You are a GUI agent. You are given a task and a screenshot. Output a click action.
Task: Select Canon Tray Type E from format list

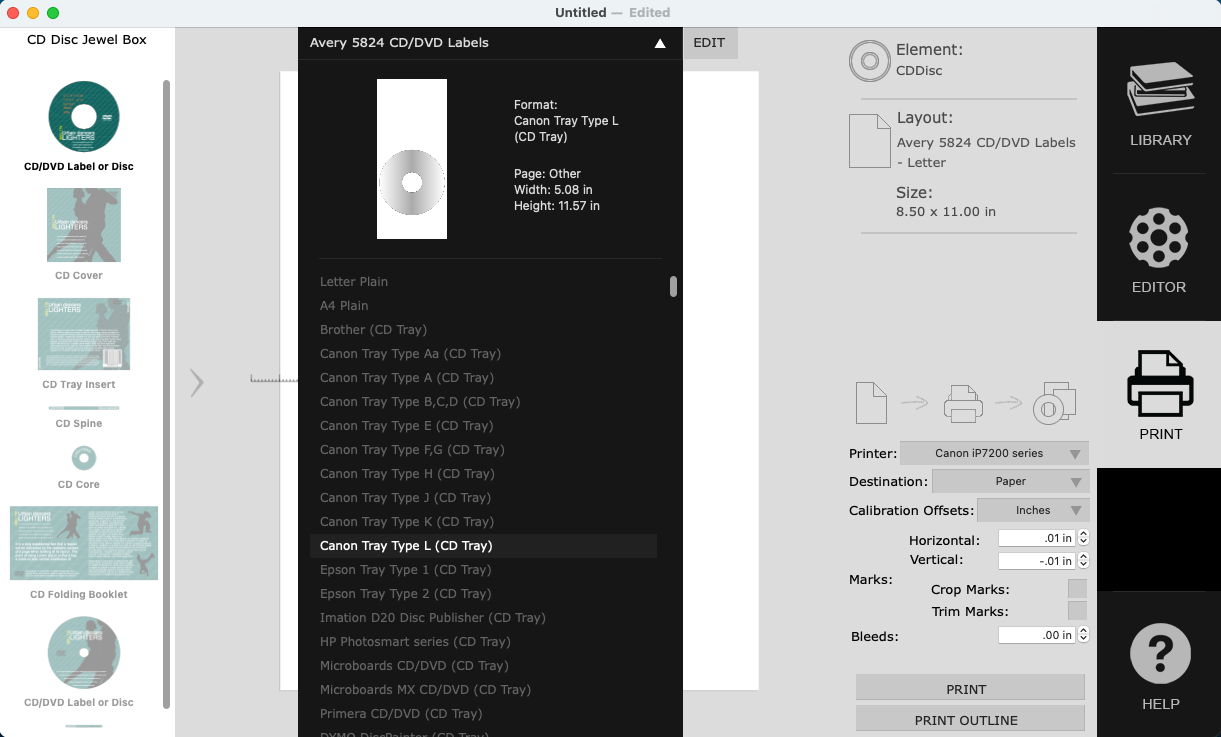406,425
